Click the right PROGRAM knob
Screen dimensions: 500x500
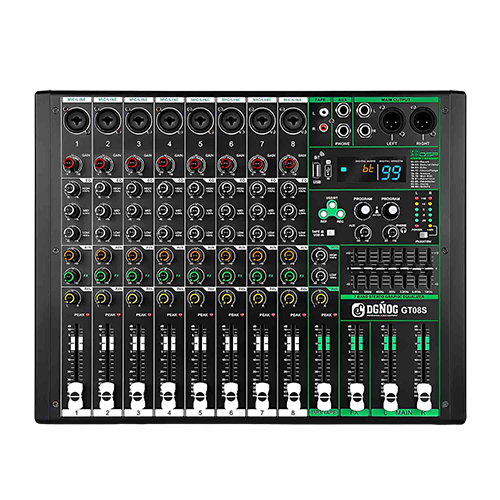point(390,211)
